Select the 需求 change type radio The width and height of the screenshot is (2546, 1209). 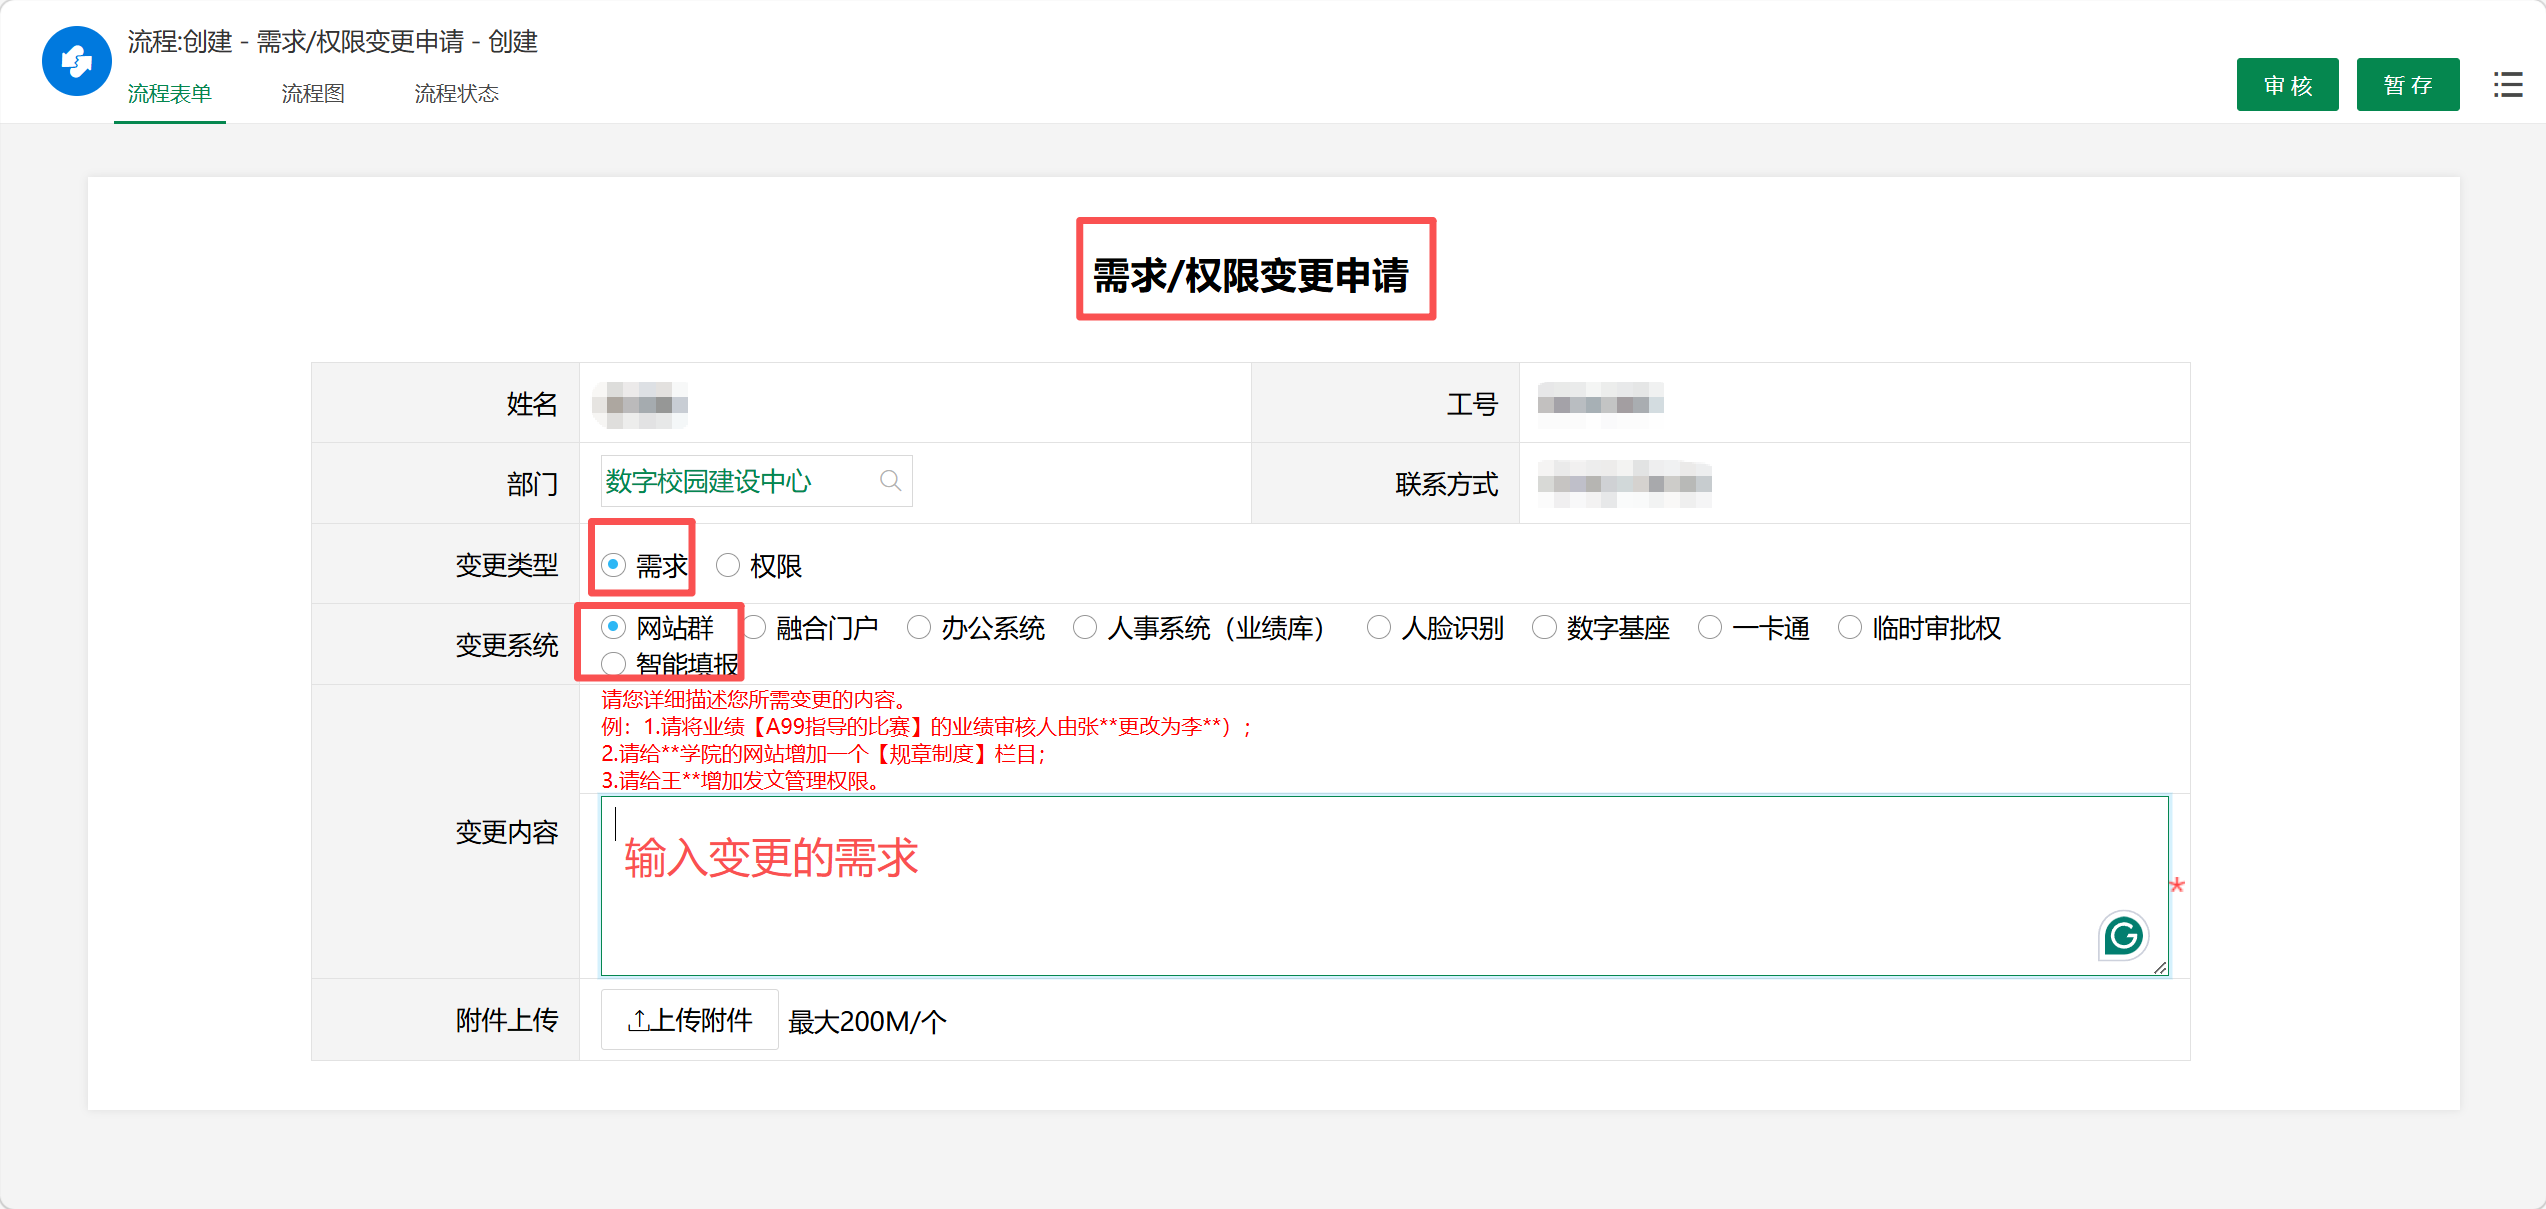point(614,566)
